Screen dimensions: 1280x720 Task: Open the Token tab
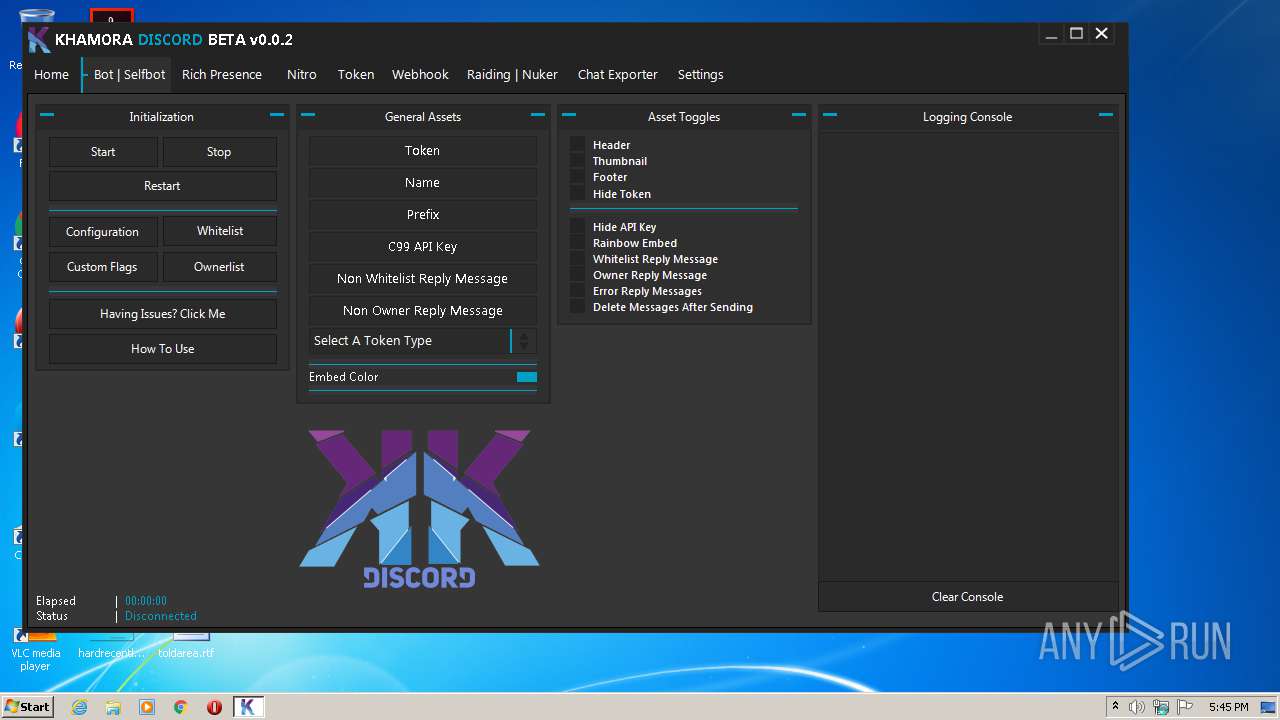pos(356,74)
